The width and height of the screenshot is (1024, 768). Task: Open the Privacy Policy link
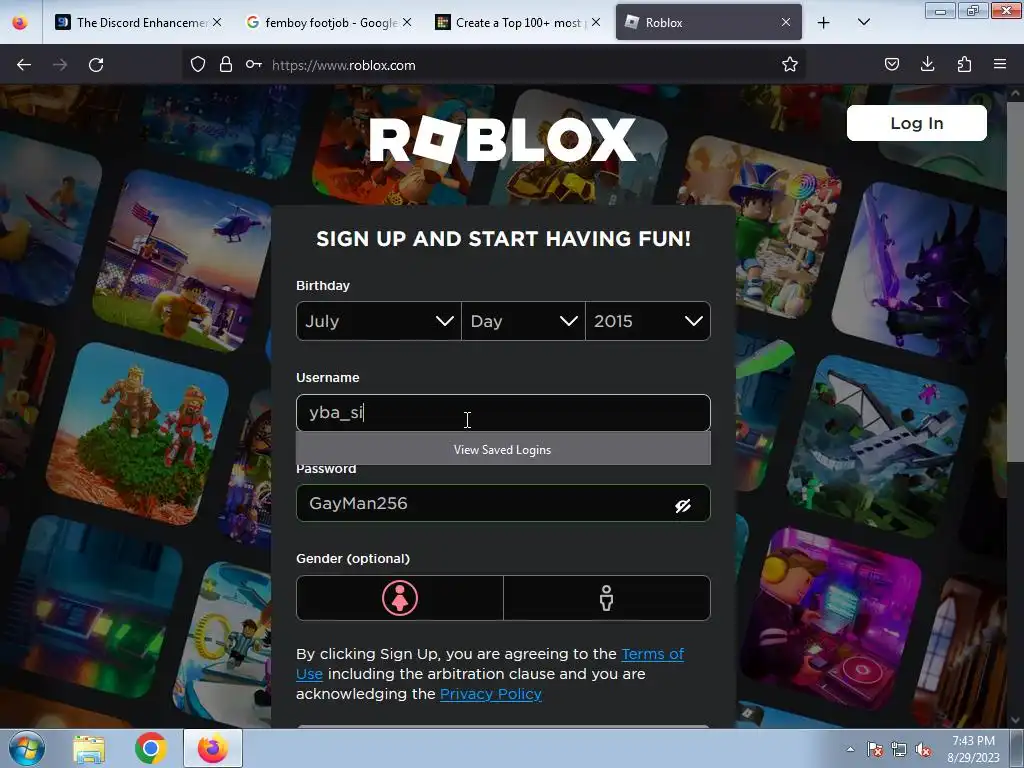pyautogui.click(x=491, y=694)
